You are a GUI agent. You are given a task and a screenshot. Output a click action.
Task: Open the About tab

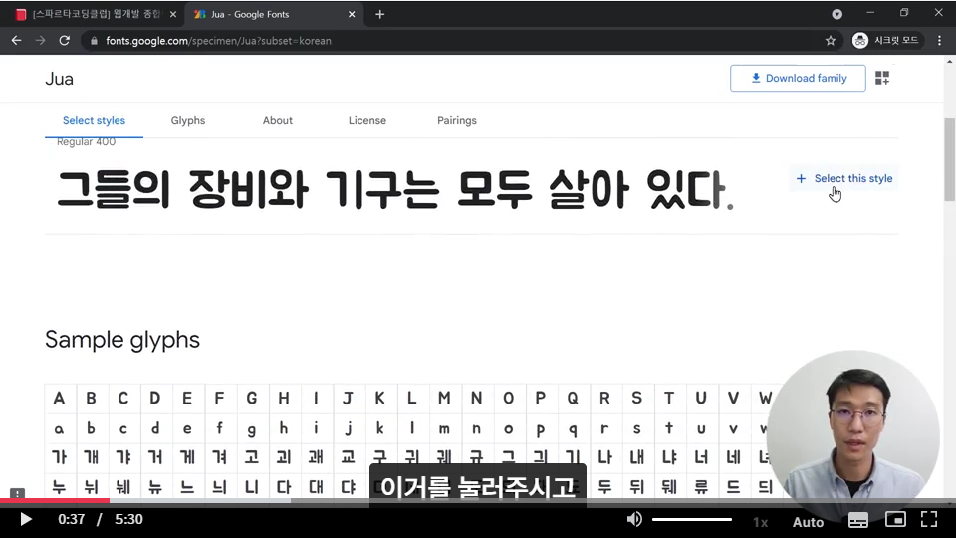pos(277,120)
